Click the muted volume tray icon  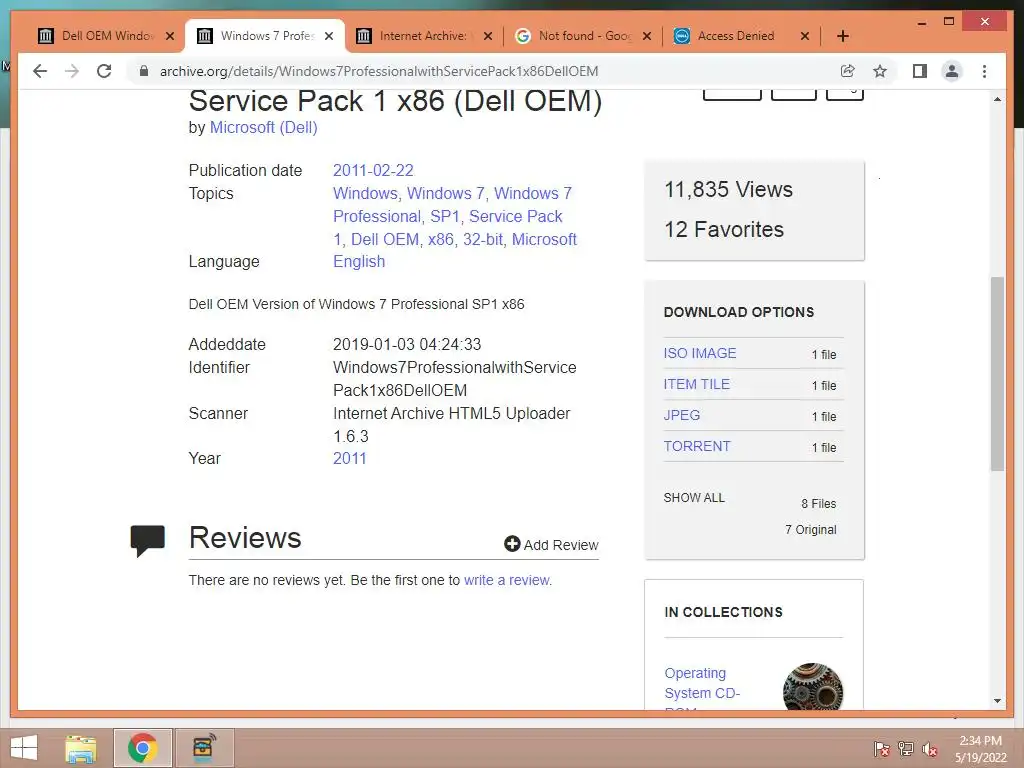930,749
